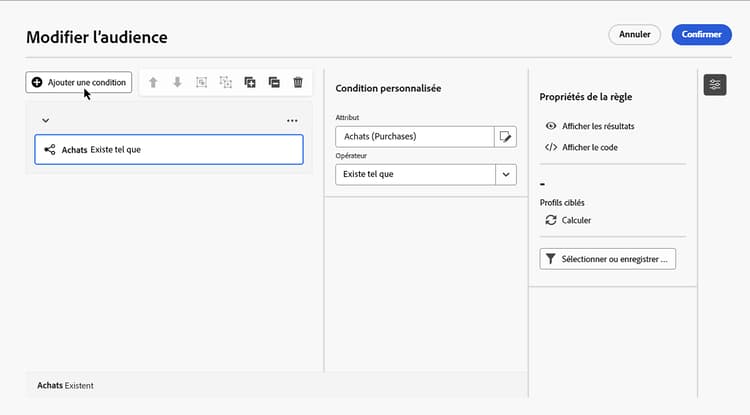This screenshot has width=750, height=415.
Task: Click the move down arrow icon
Action: [177, 82]
